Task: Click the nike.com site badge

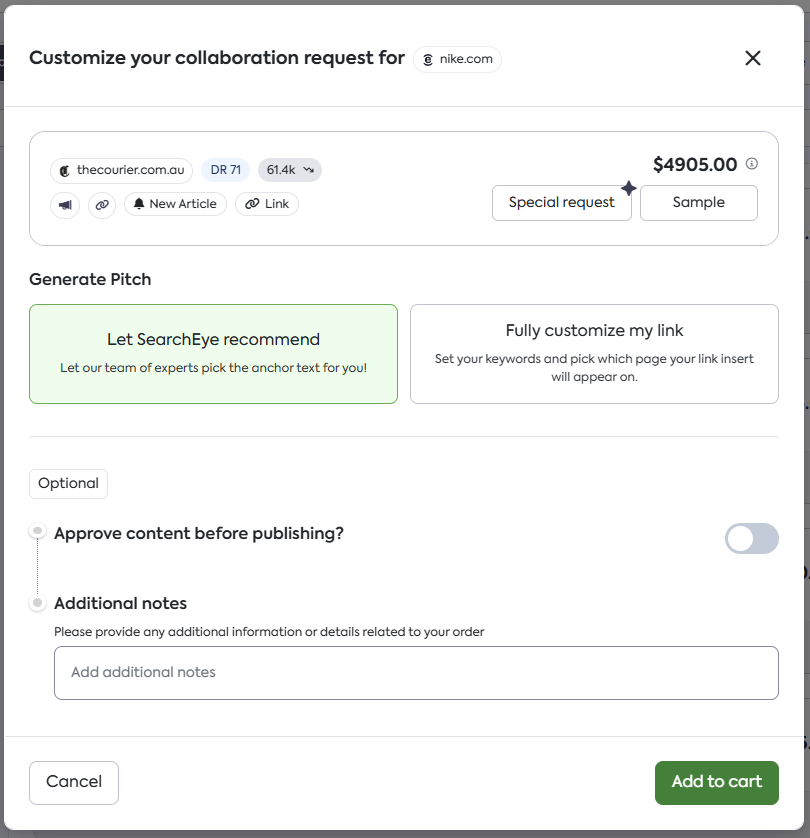Action: pos(457,59)
